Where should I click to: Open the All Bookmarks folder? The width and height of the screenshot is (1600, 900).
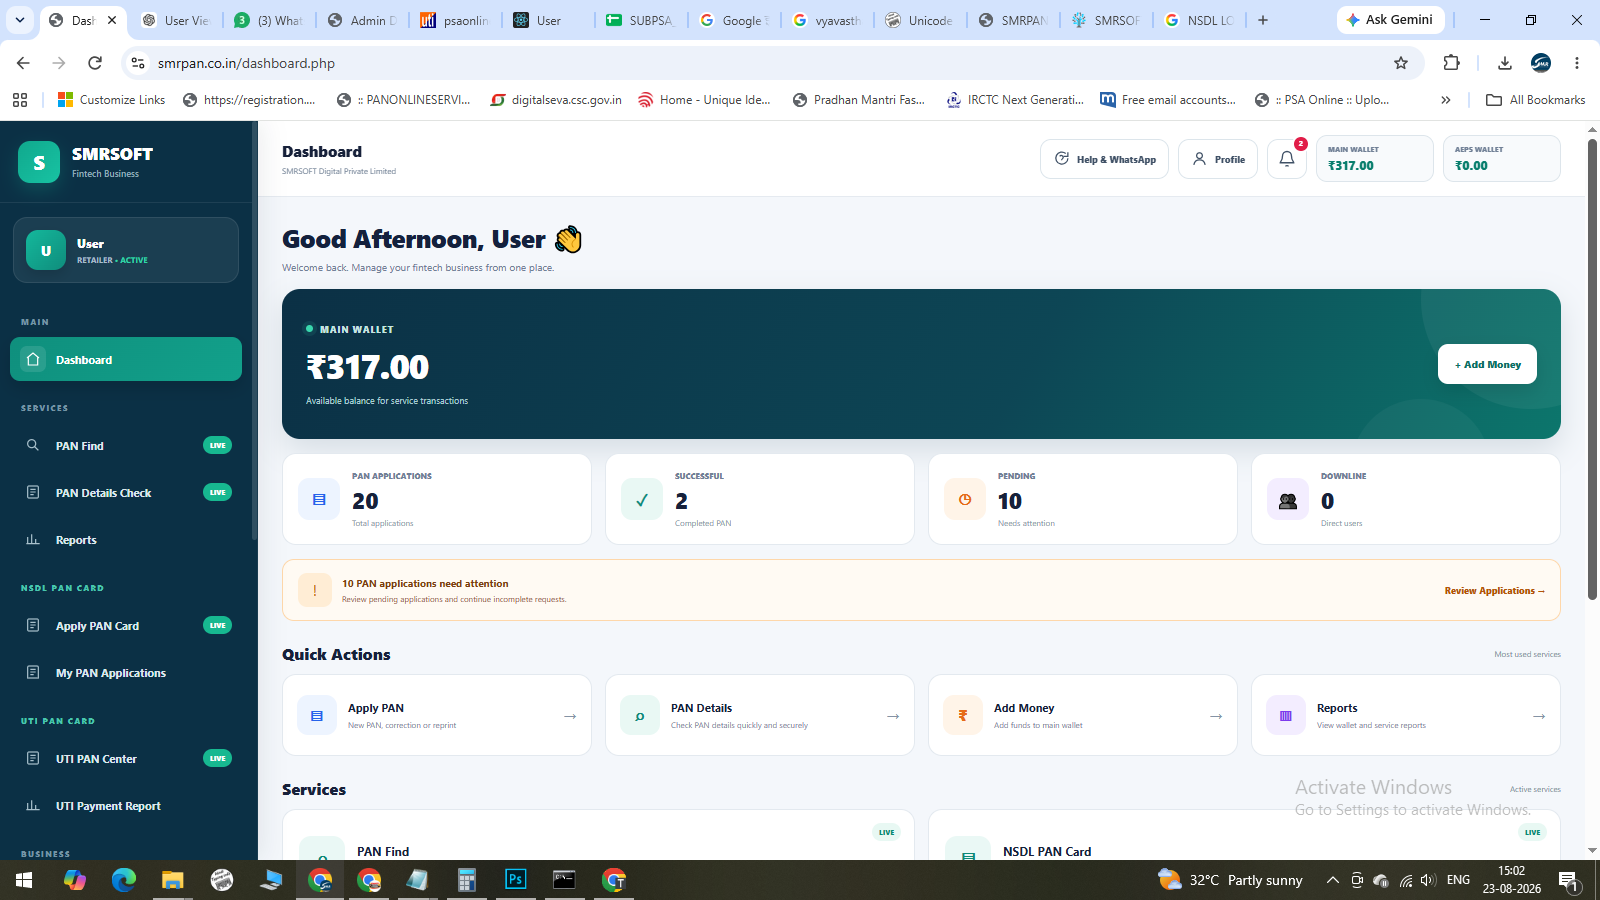tap(1536, 100)
